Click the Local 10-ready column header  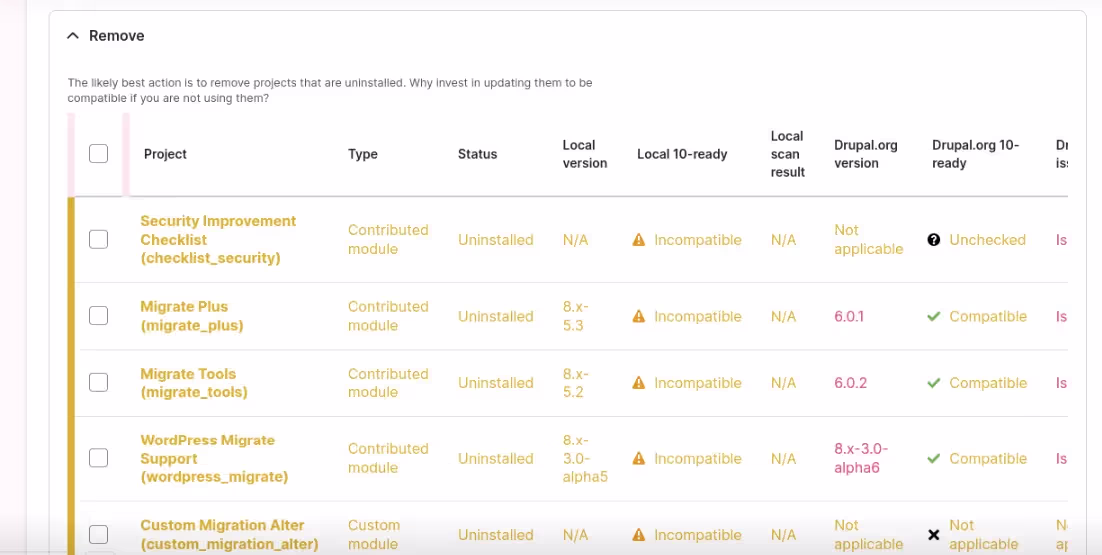[682, 154]
